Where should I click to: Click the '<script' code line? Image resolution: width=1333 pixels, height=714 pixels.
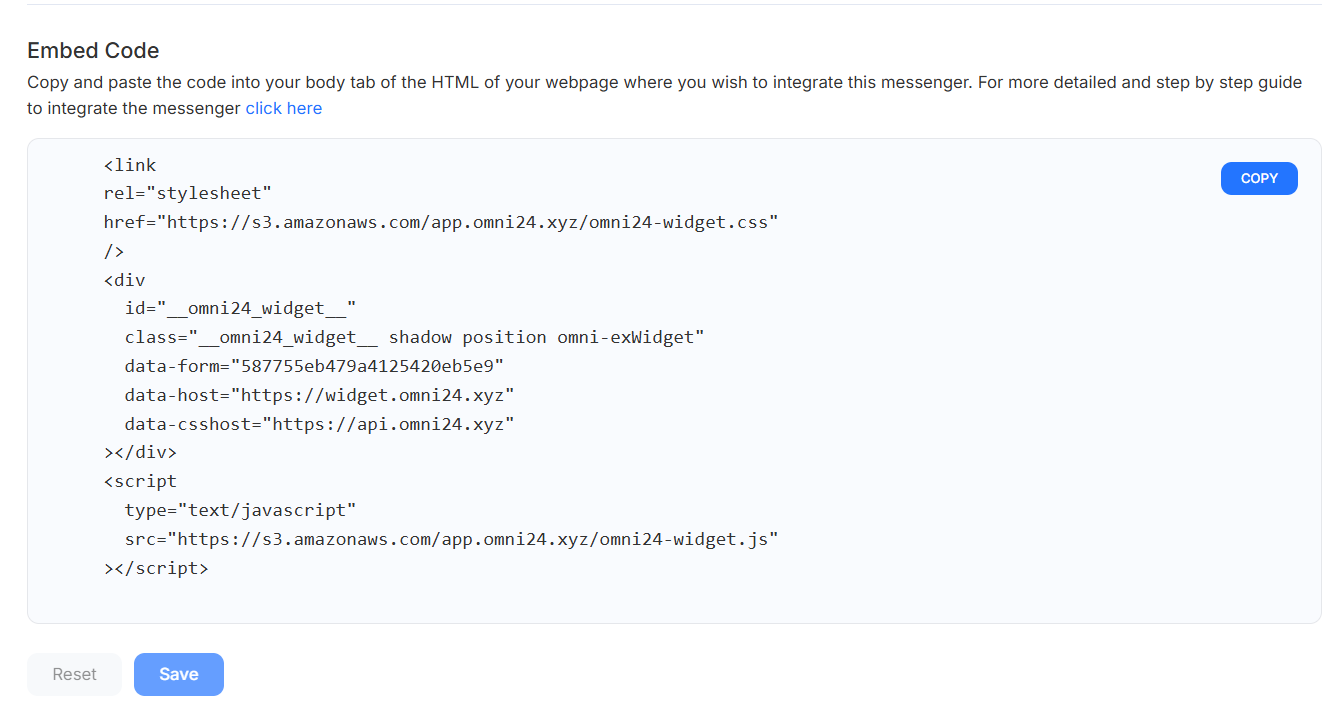pyautogui.click(x=140, y=481)
